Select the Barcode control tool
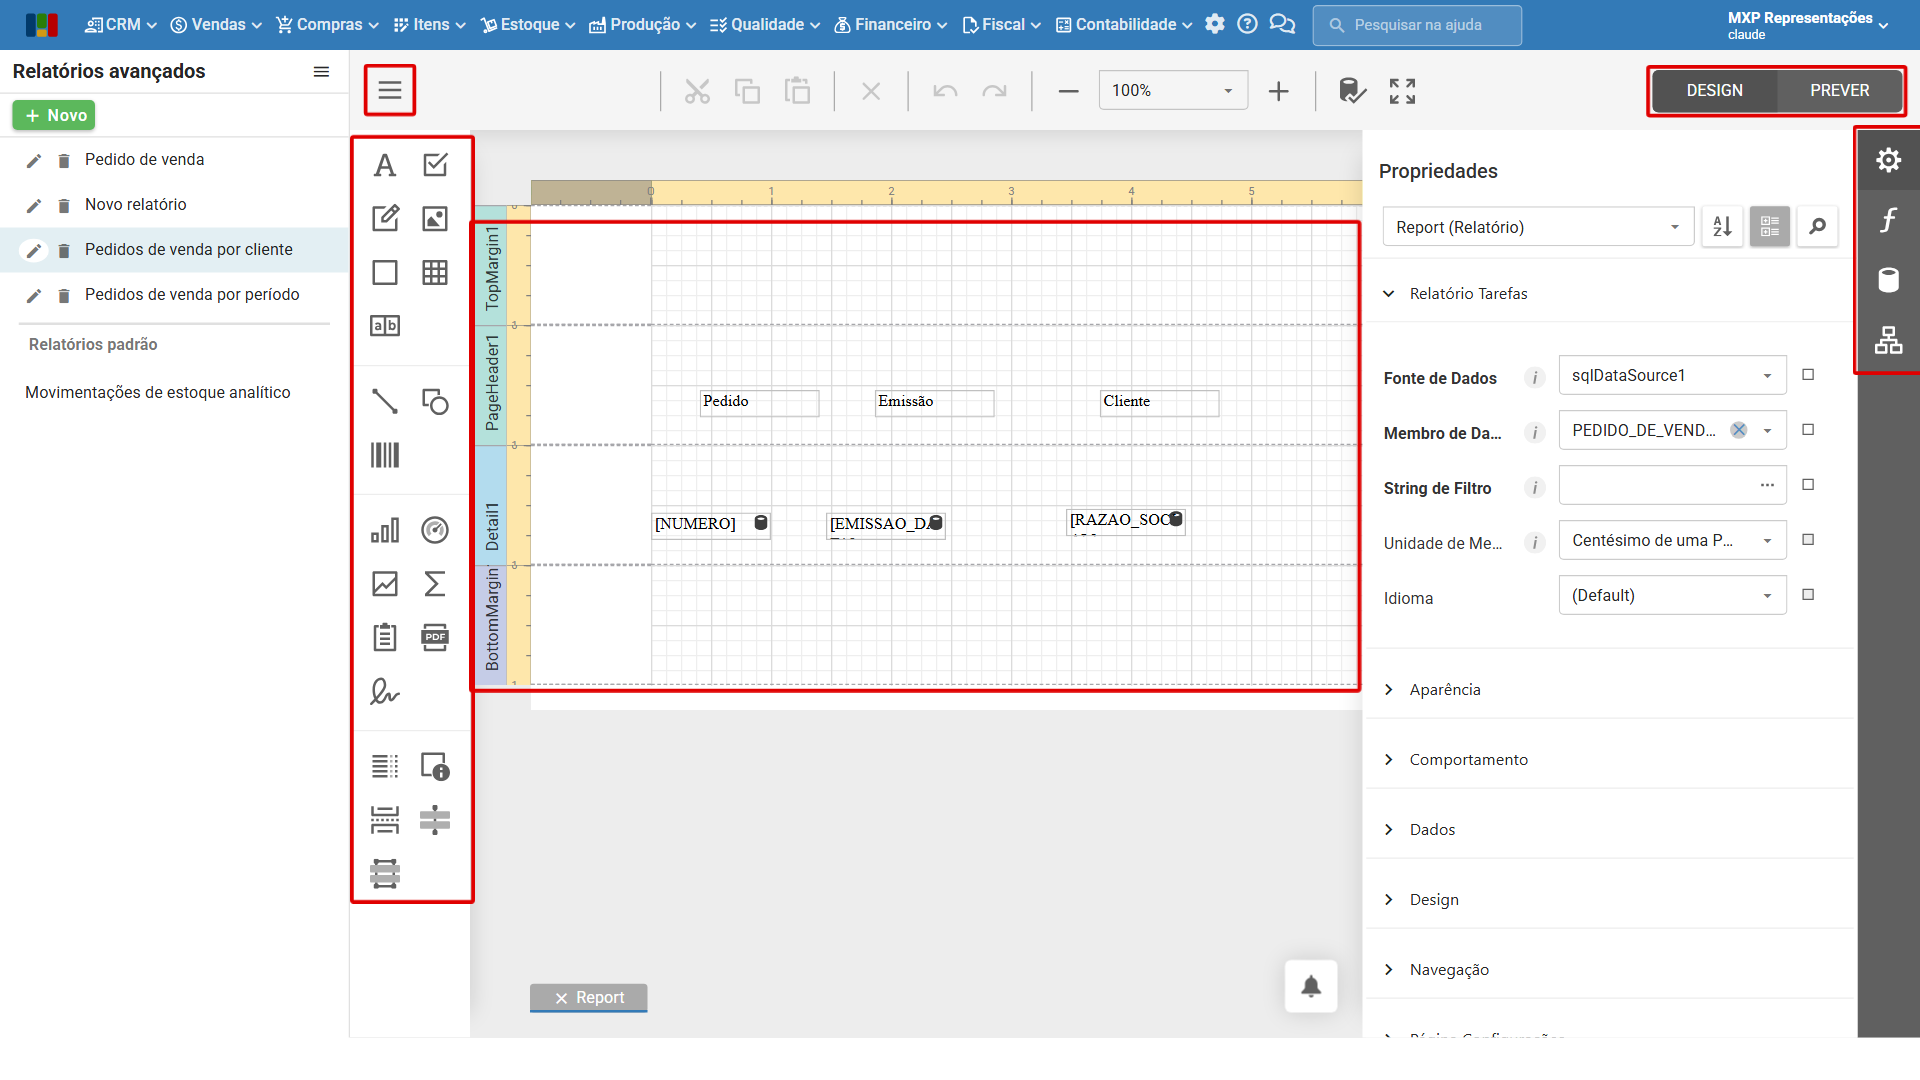This screenshot has width=1920, height=1080. coord(385,455)
